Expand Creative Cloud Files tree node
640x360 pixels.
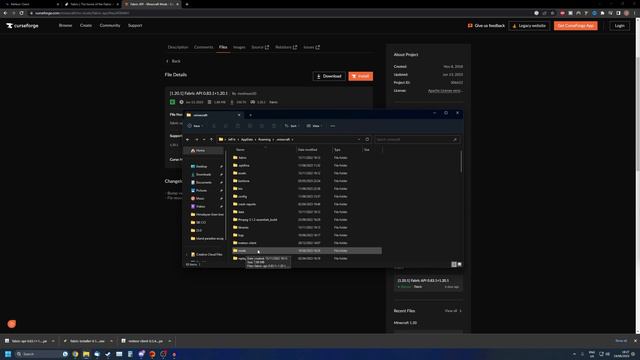(x=187, y=255)
